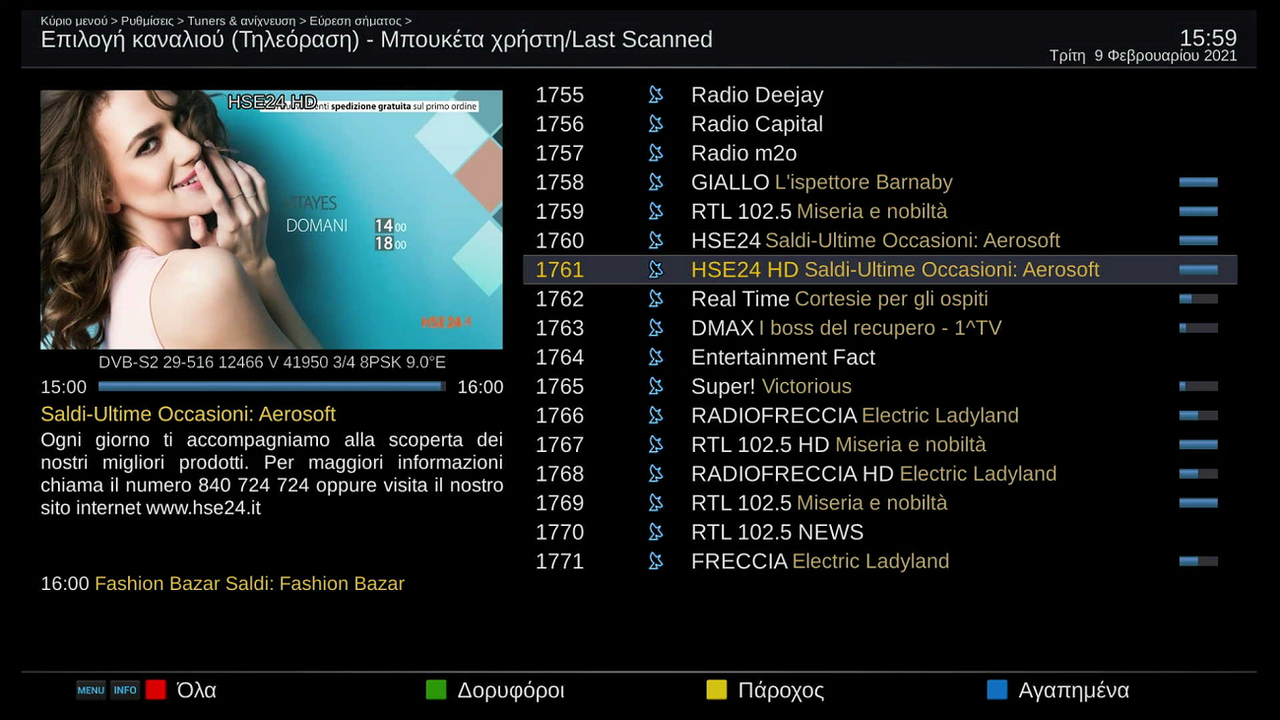Select channel number 1759

click(880, 211)
